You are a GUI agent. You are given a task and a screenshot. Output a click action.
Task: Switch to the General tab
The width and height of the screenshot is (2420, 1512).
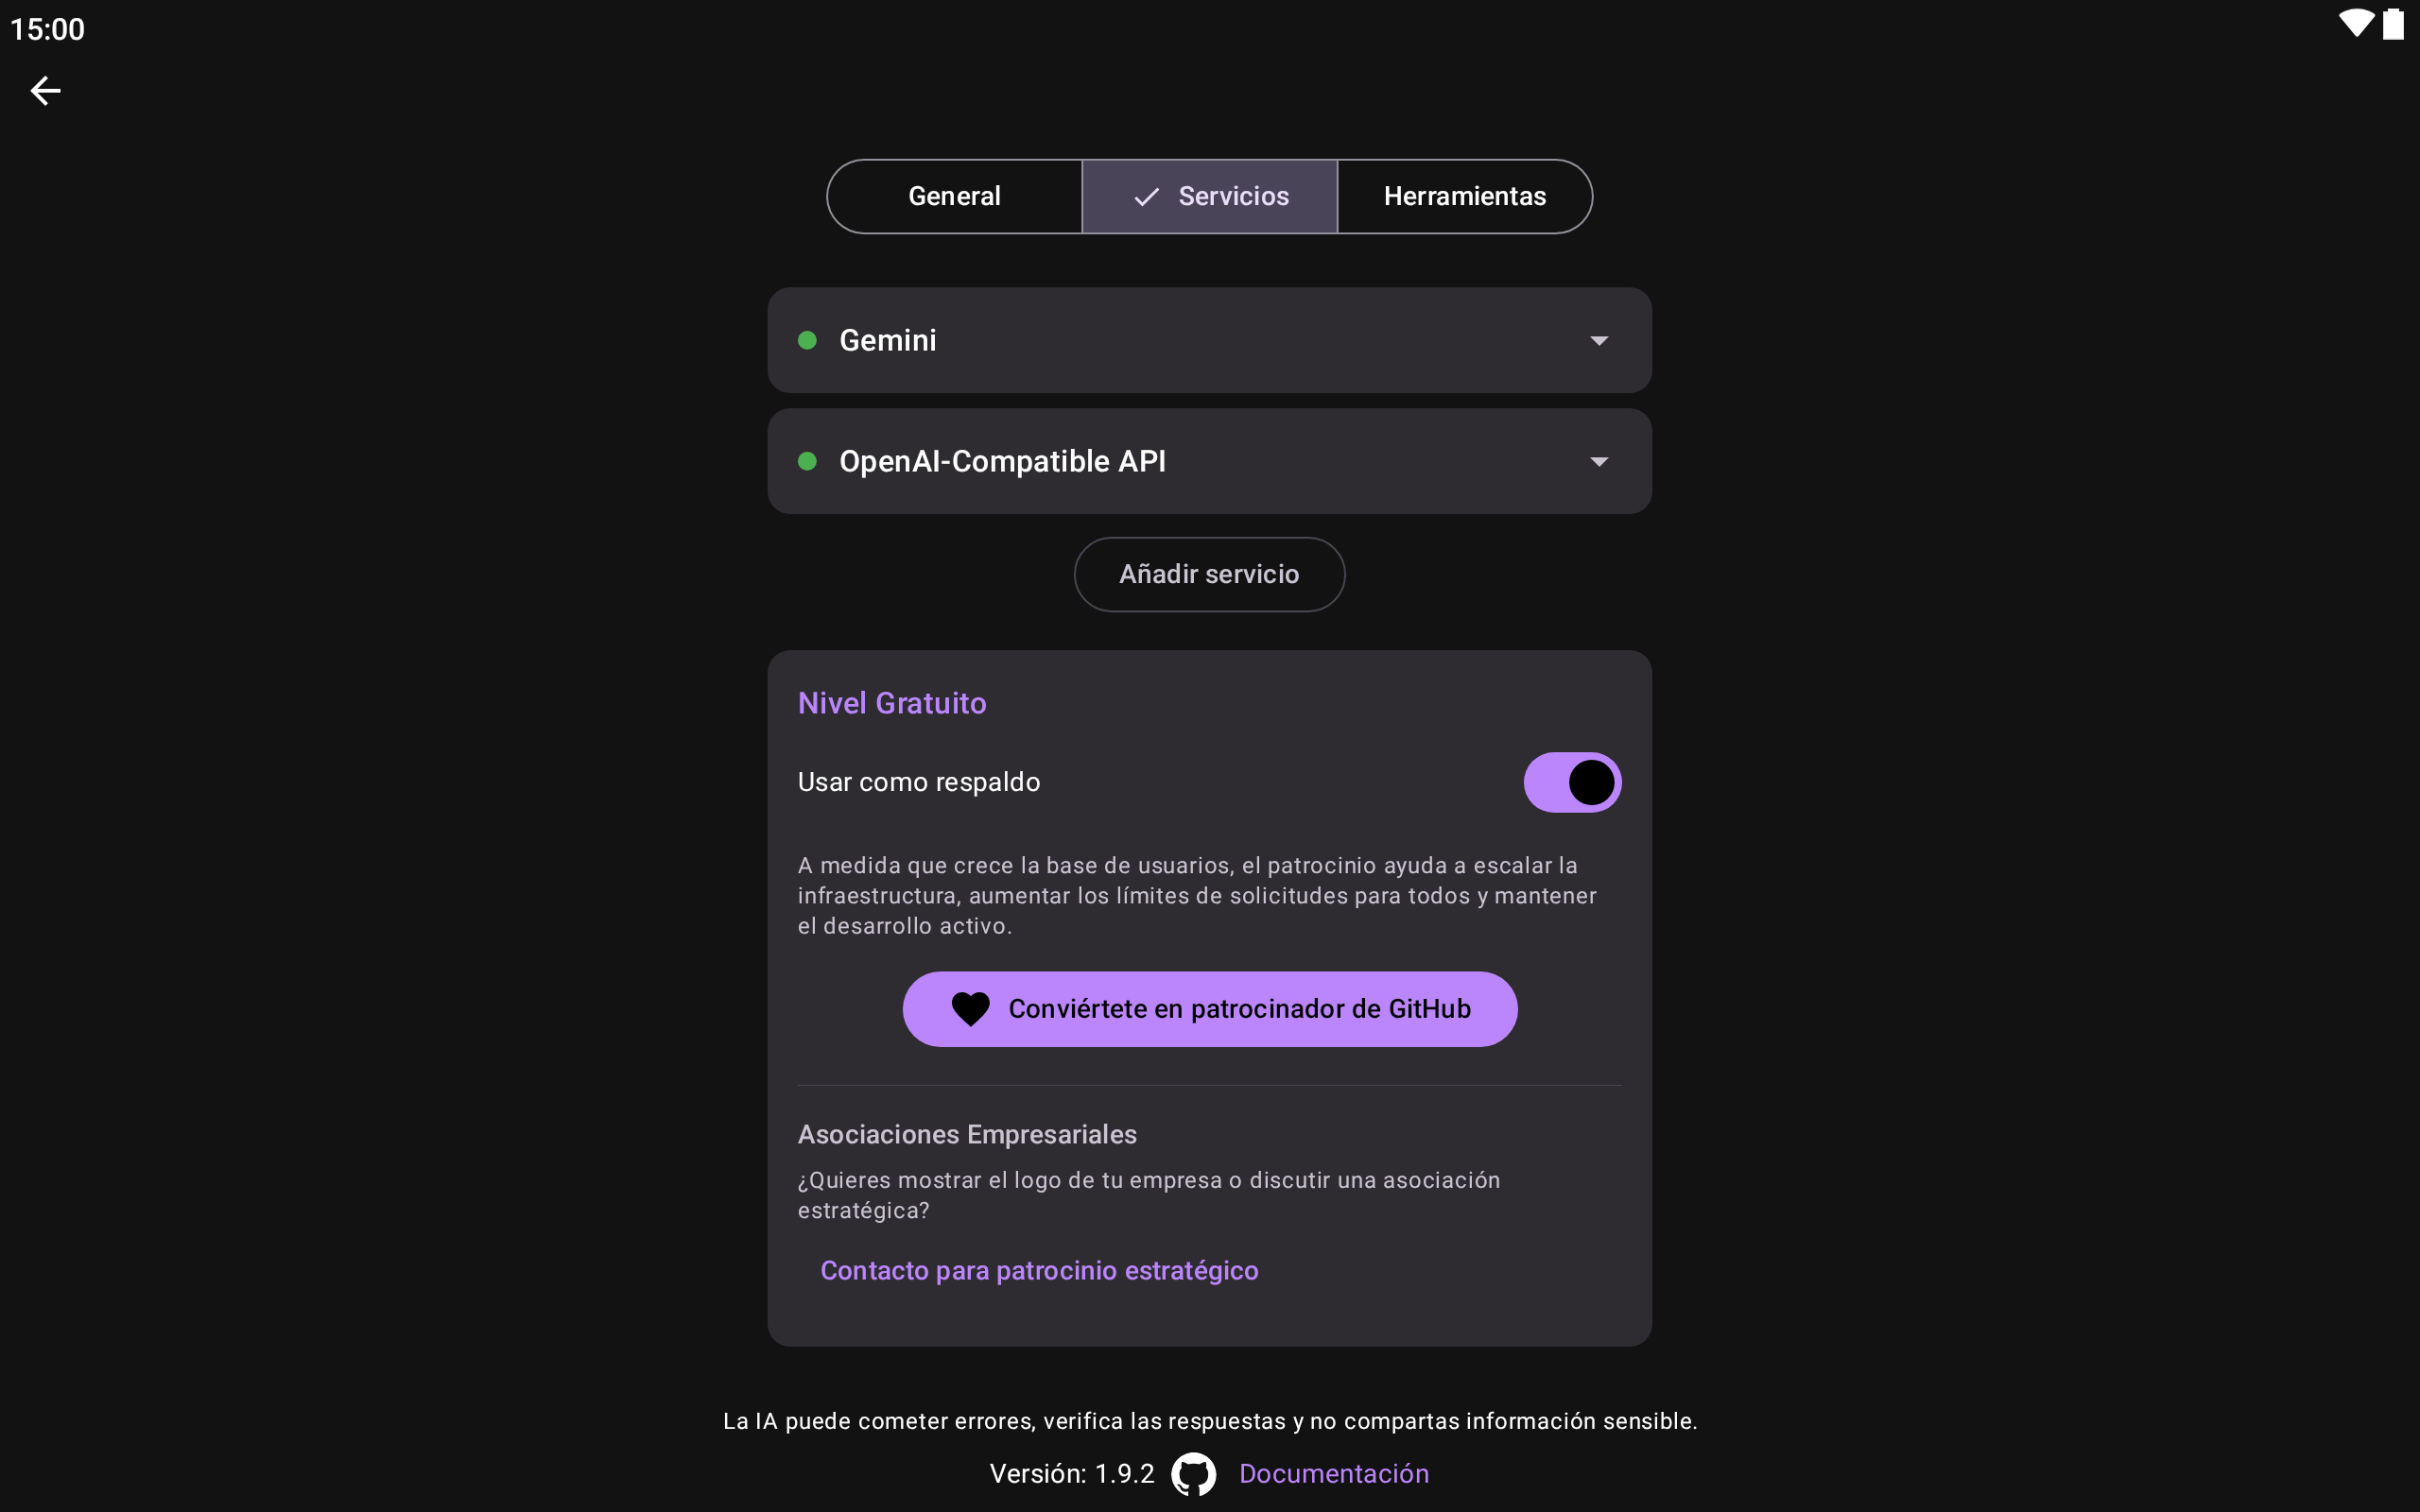(x=954, y=197)
